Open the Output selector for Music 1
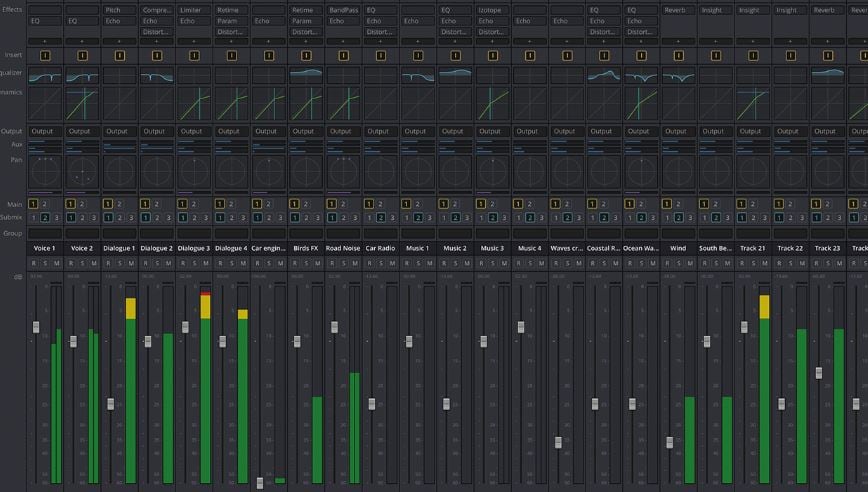 coord(418,131)
